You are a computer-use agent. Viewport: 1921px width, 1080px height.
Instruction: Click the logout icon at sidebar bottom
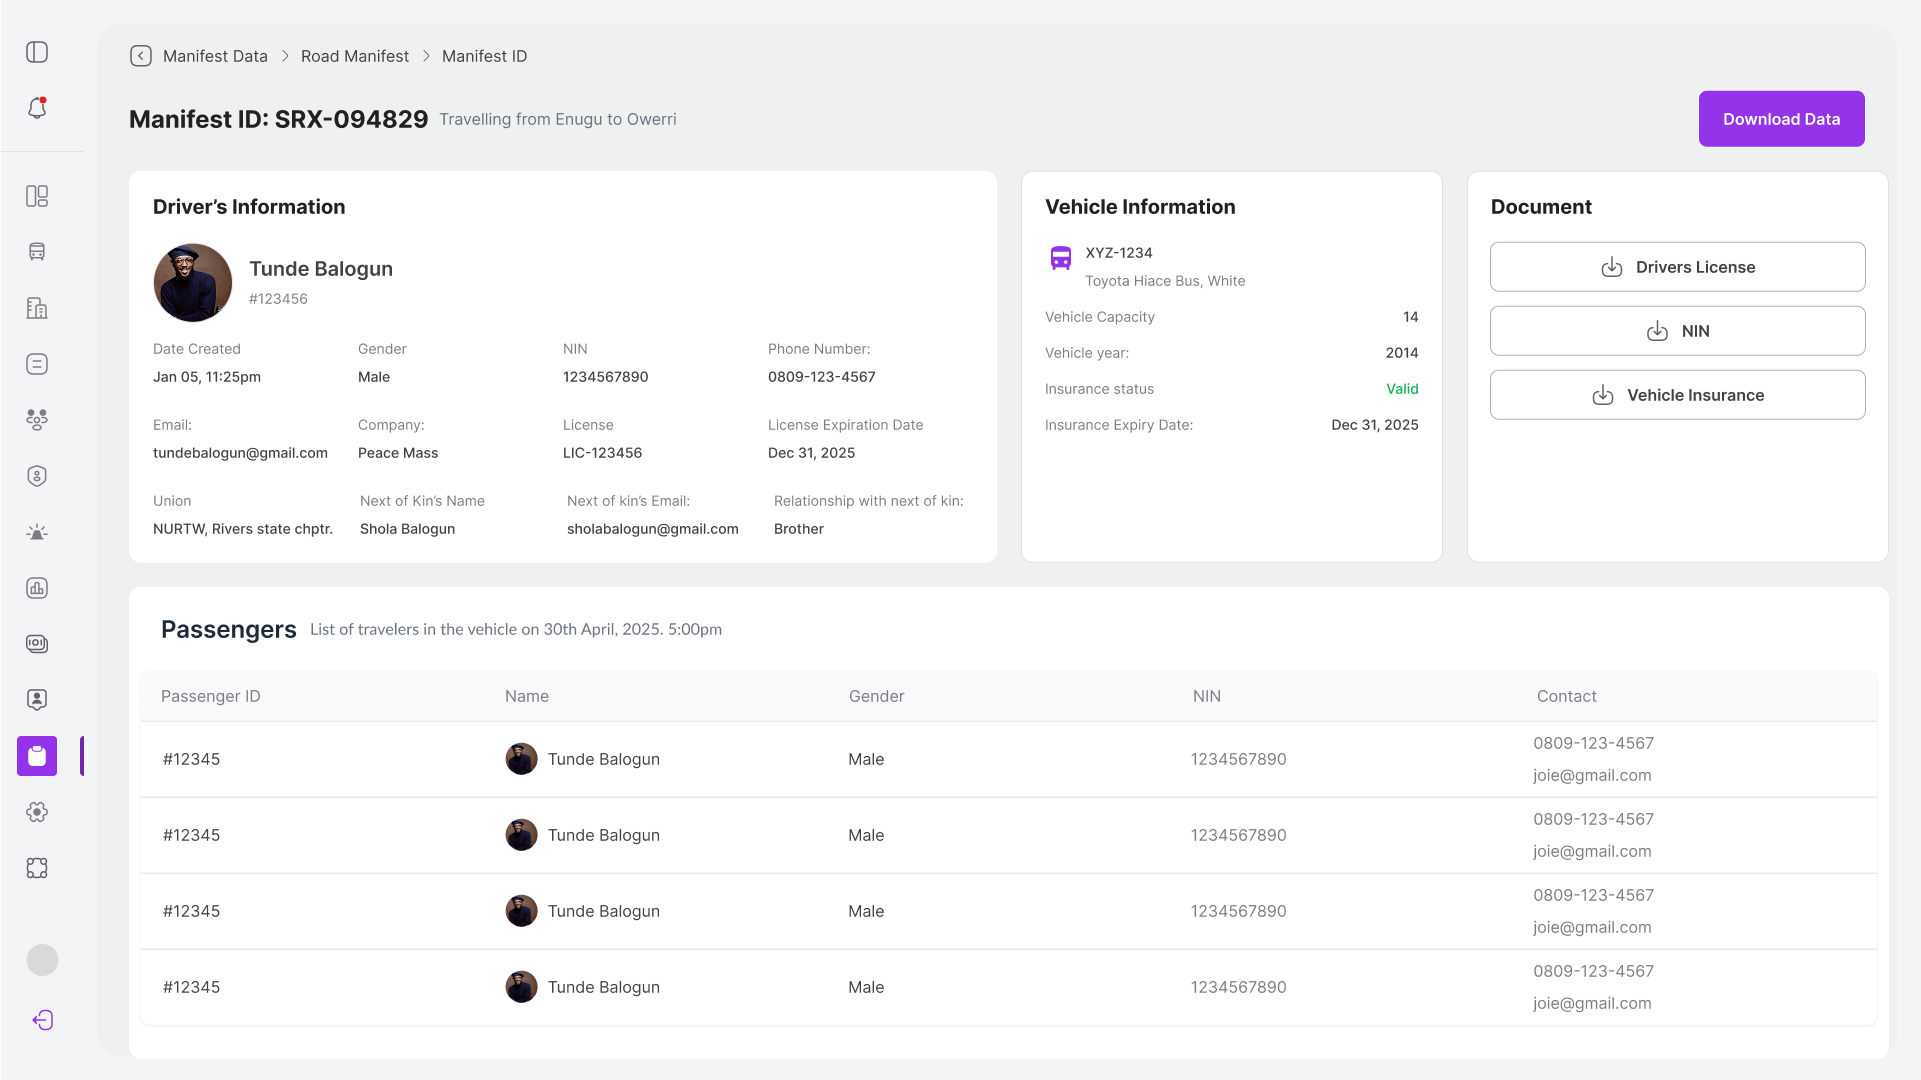pos(42,1020)
